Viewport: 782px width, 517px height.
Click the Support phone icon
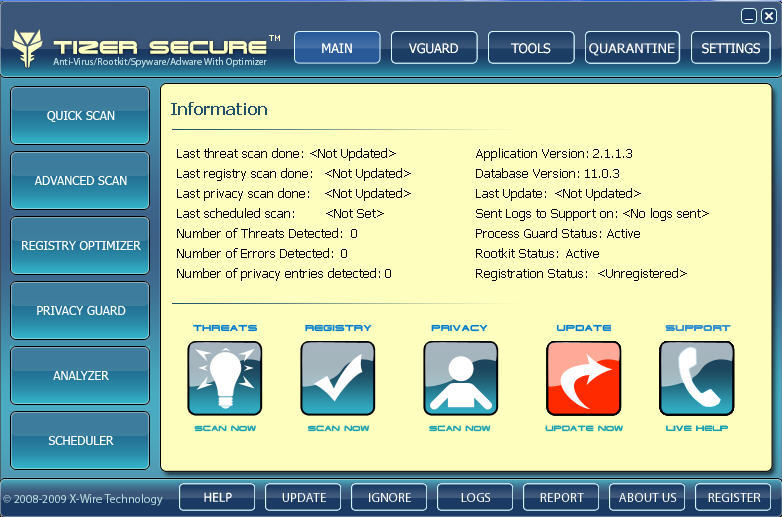tap(697, 378)
